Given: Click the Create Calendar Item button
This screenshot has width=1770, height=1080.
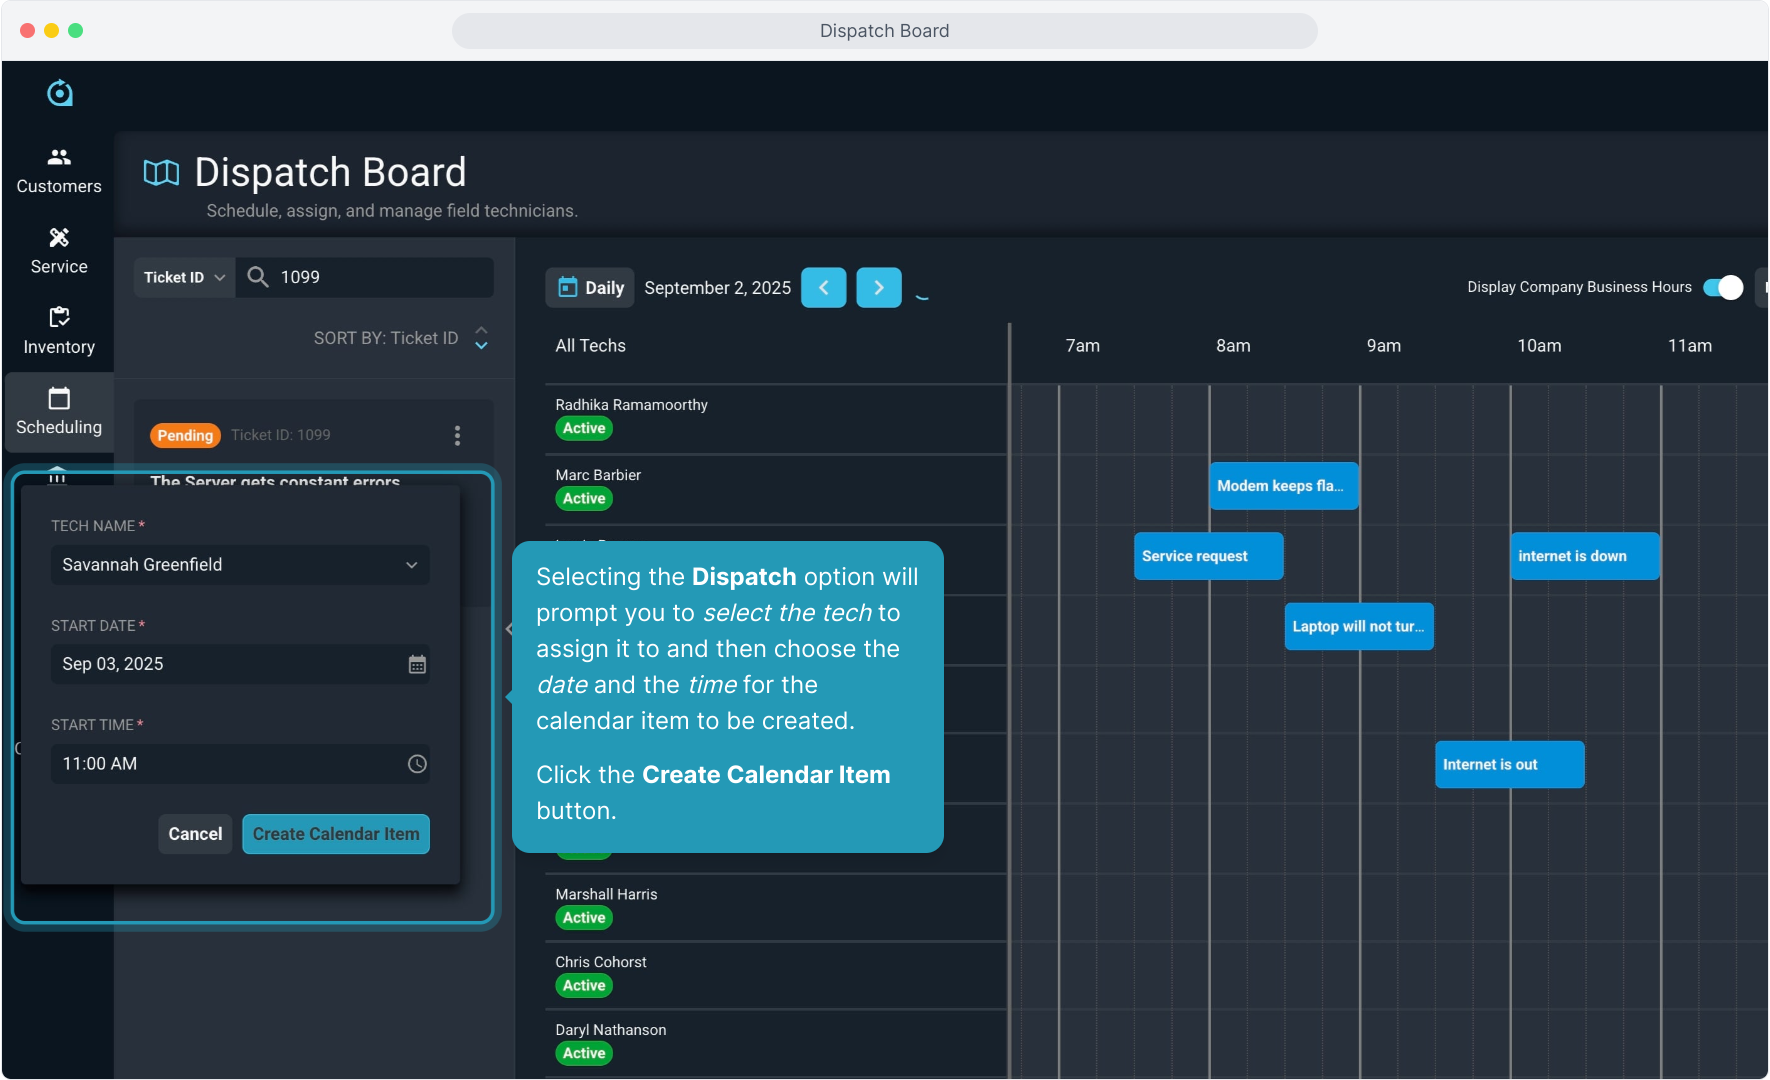Looking at the screenshot, I should 336,834.
